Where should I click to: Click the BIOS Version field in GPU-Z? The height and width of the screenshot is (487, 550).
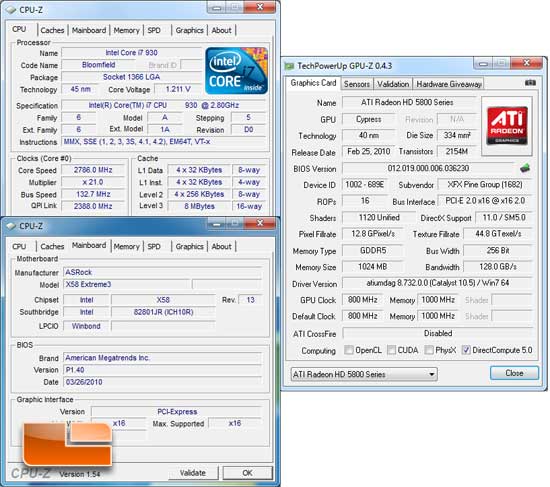point(428,168)
